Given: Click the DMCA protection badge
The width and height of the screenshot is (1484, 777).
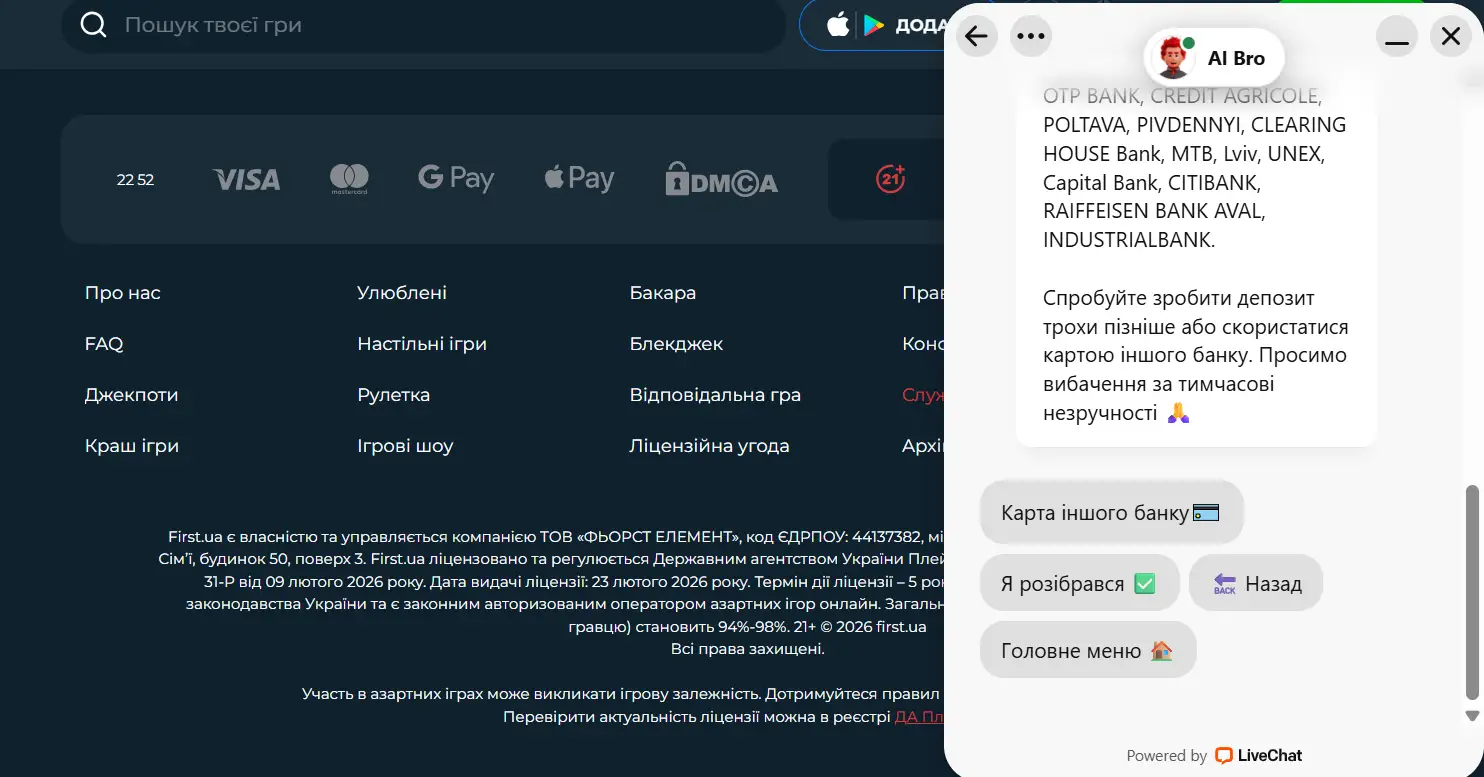Looking at the screenshot, I should pos(721,180).
